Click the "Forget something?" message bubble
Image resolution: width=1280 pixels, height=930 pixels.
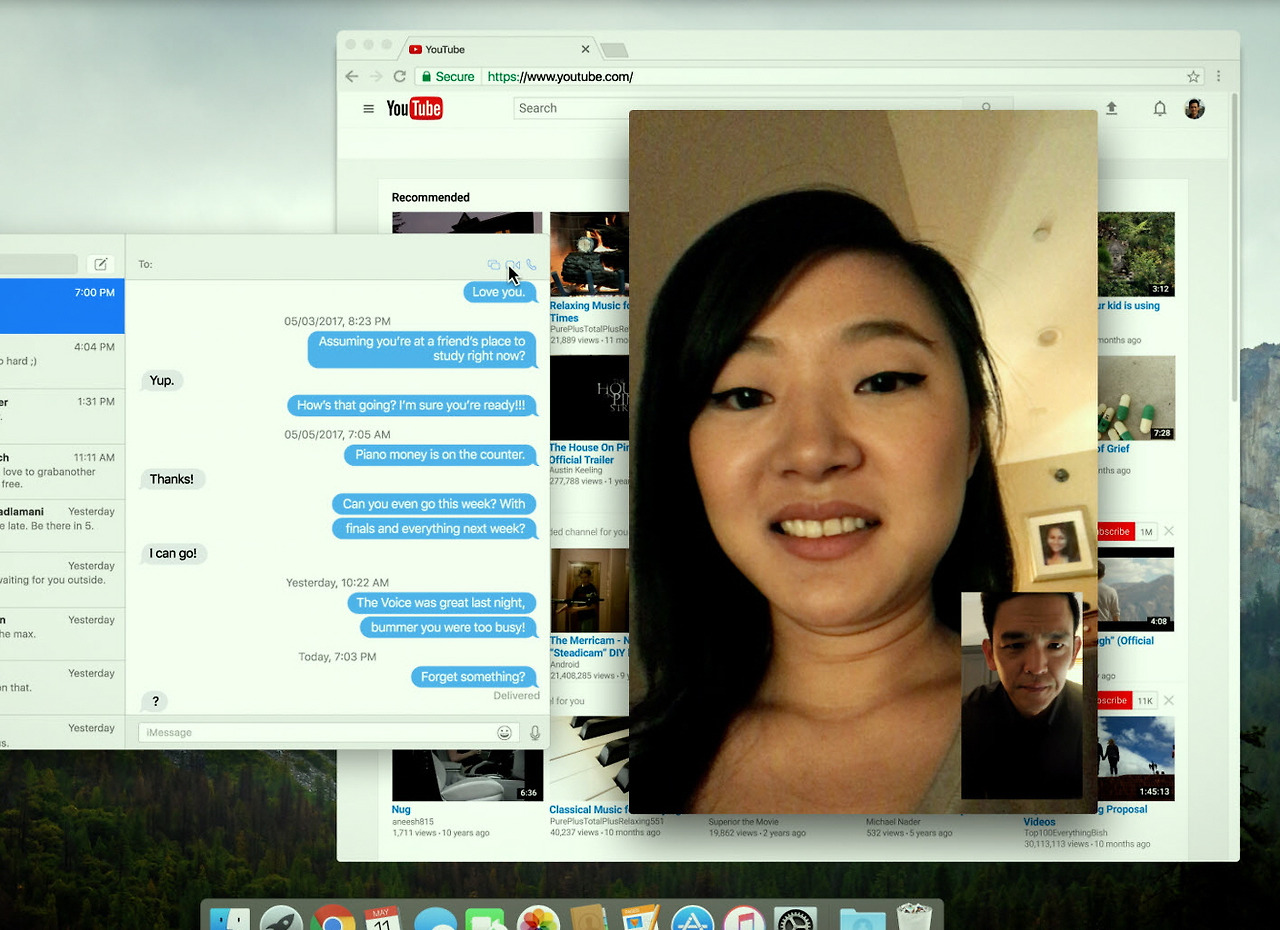[x=473, y=677]
